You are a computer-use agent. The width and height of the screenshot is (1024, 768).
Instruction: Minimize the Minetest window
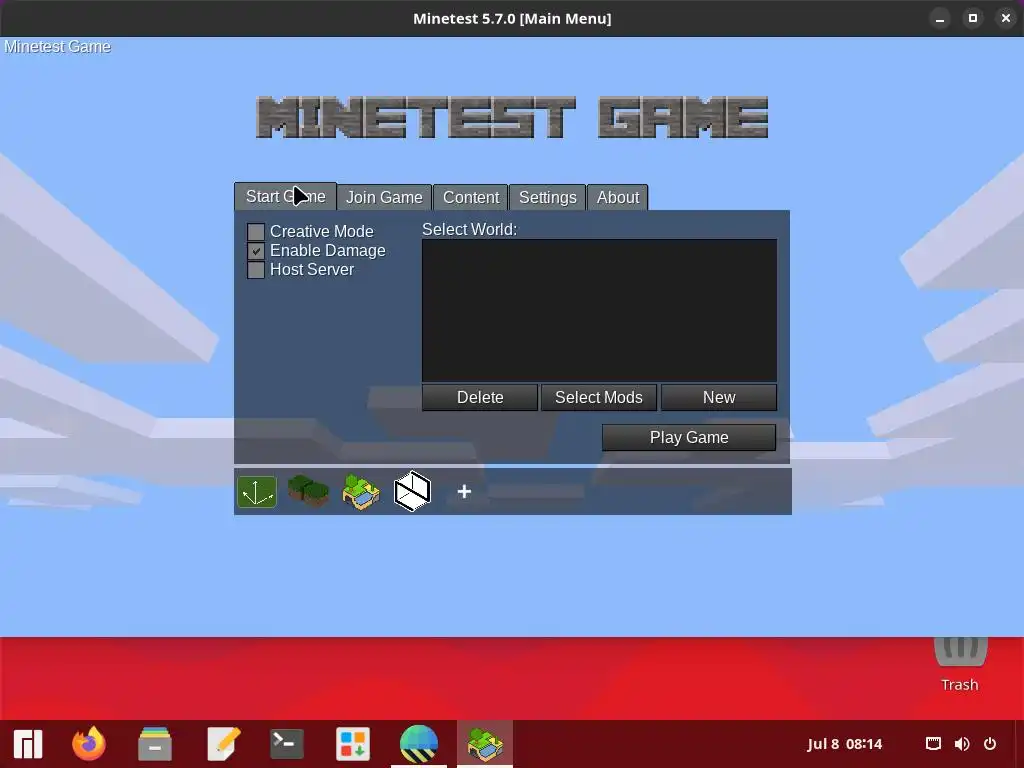click(940, 18)
